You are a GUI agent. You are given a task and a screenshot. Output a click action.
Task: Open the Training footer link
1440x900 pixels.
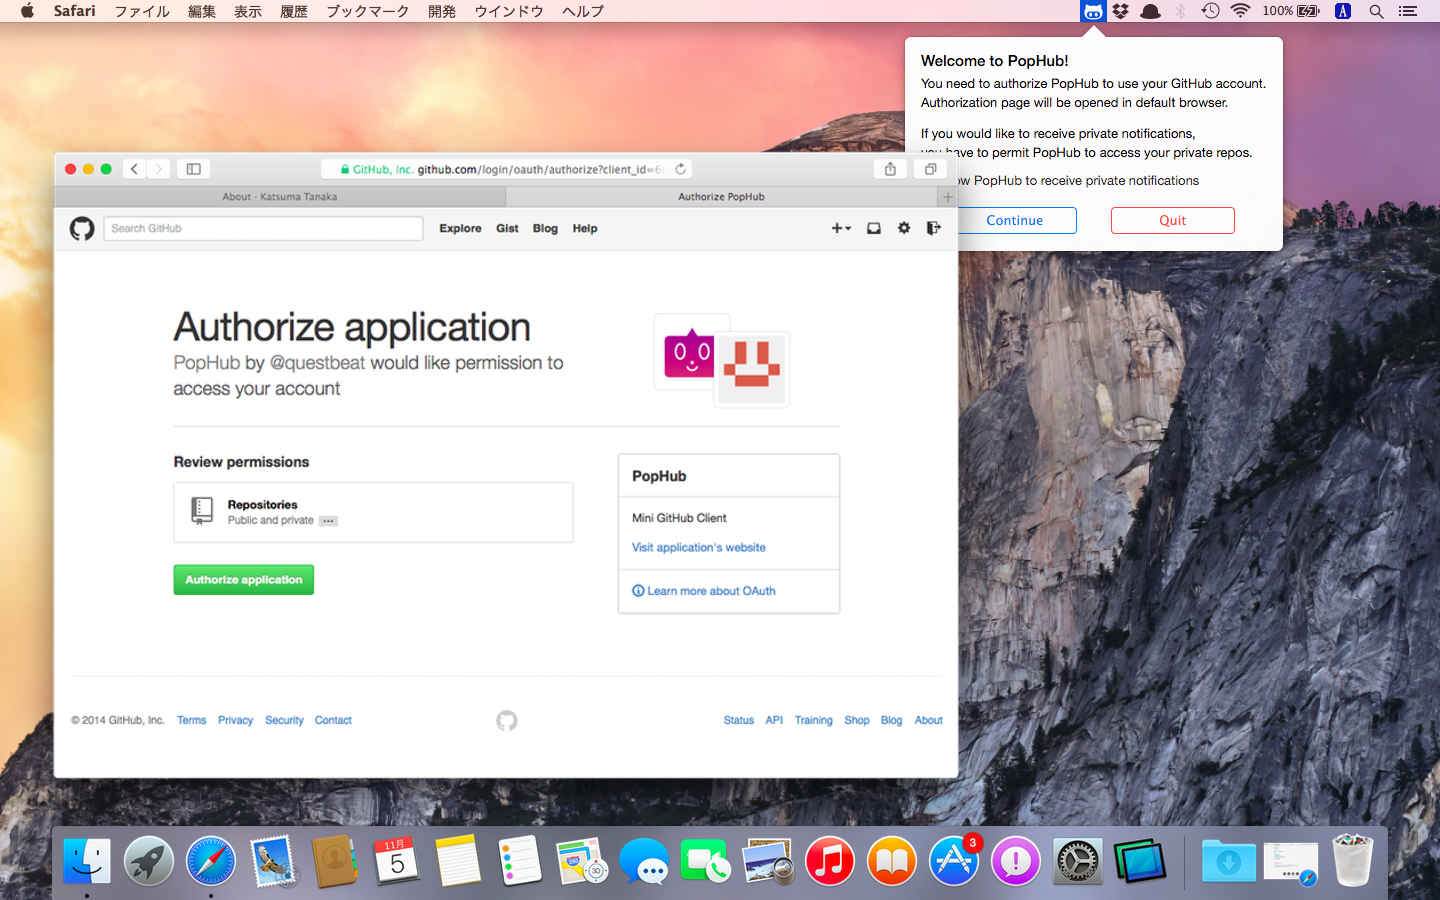(x=814, y=720)
